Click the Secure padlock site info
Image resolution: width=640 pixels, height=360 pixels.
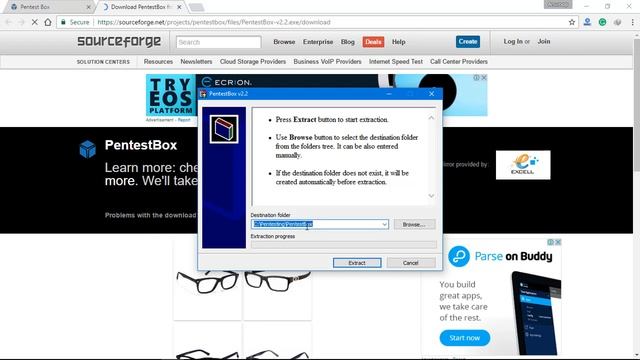pos(75,22)
